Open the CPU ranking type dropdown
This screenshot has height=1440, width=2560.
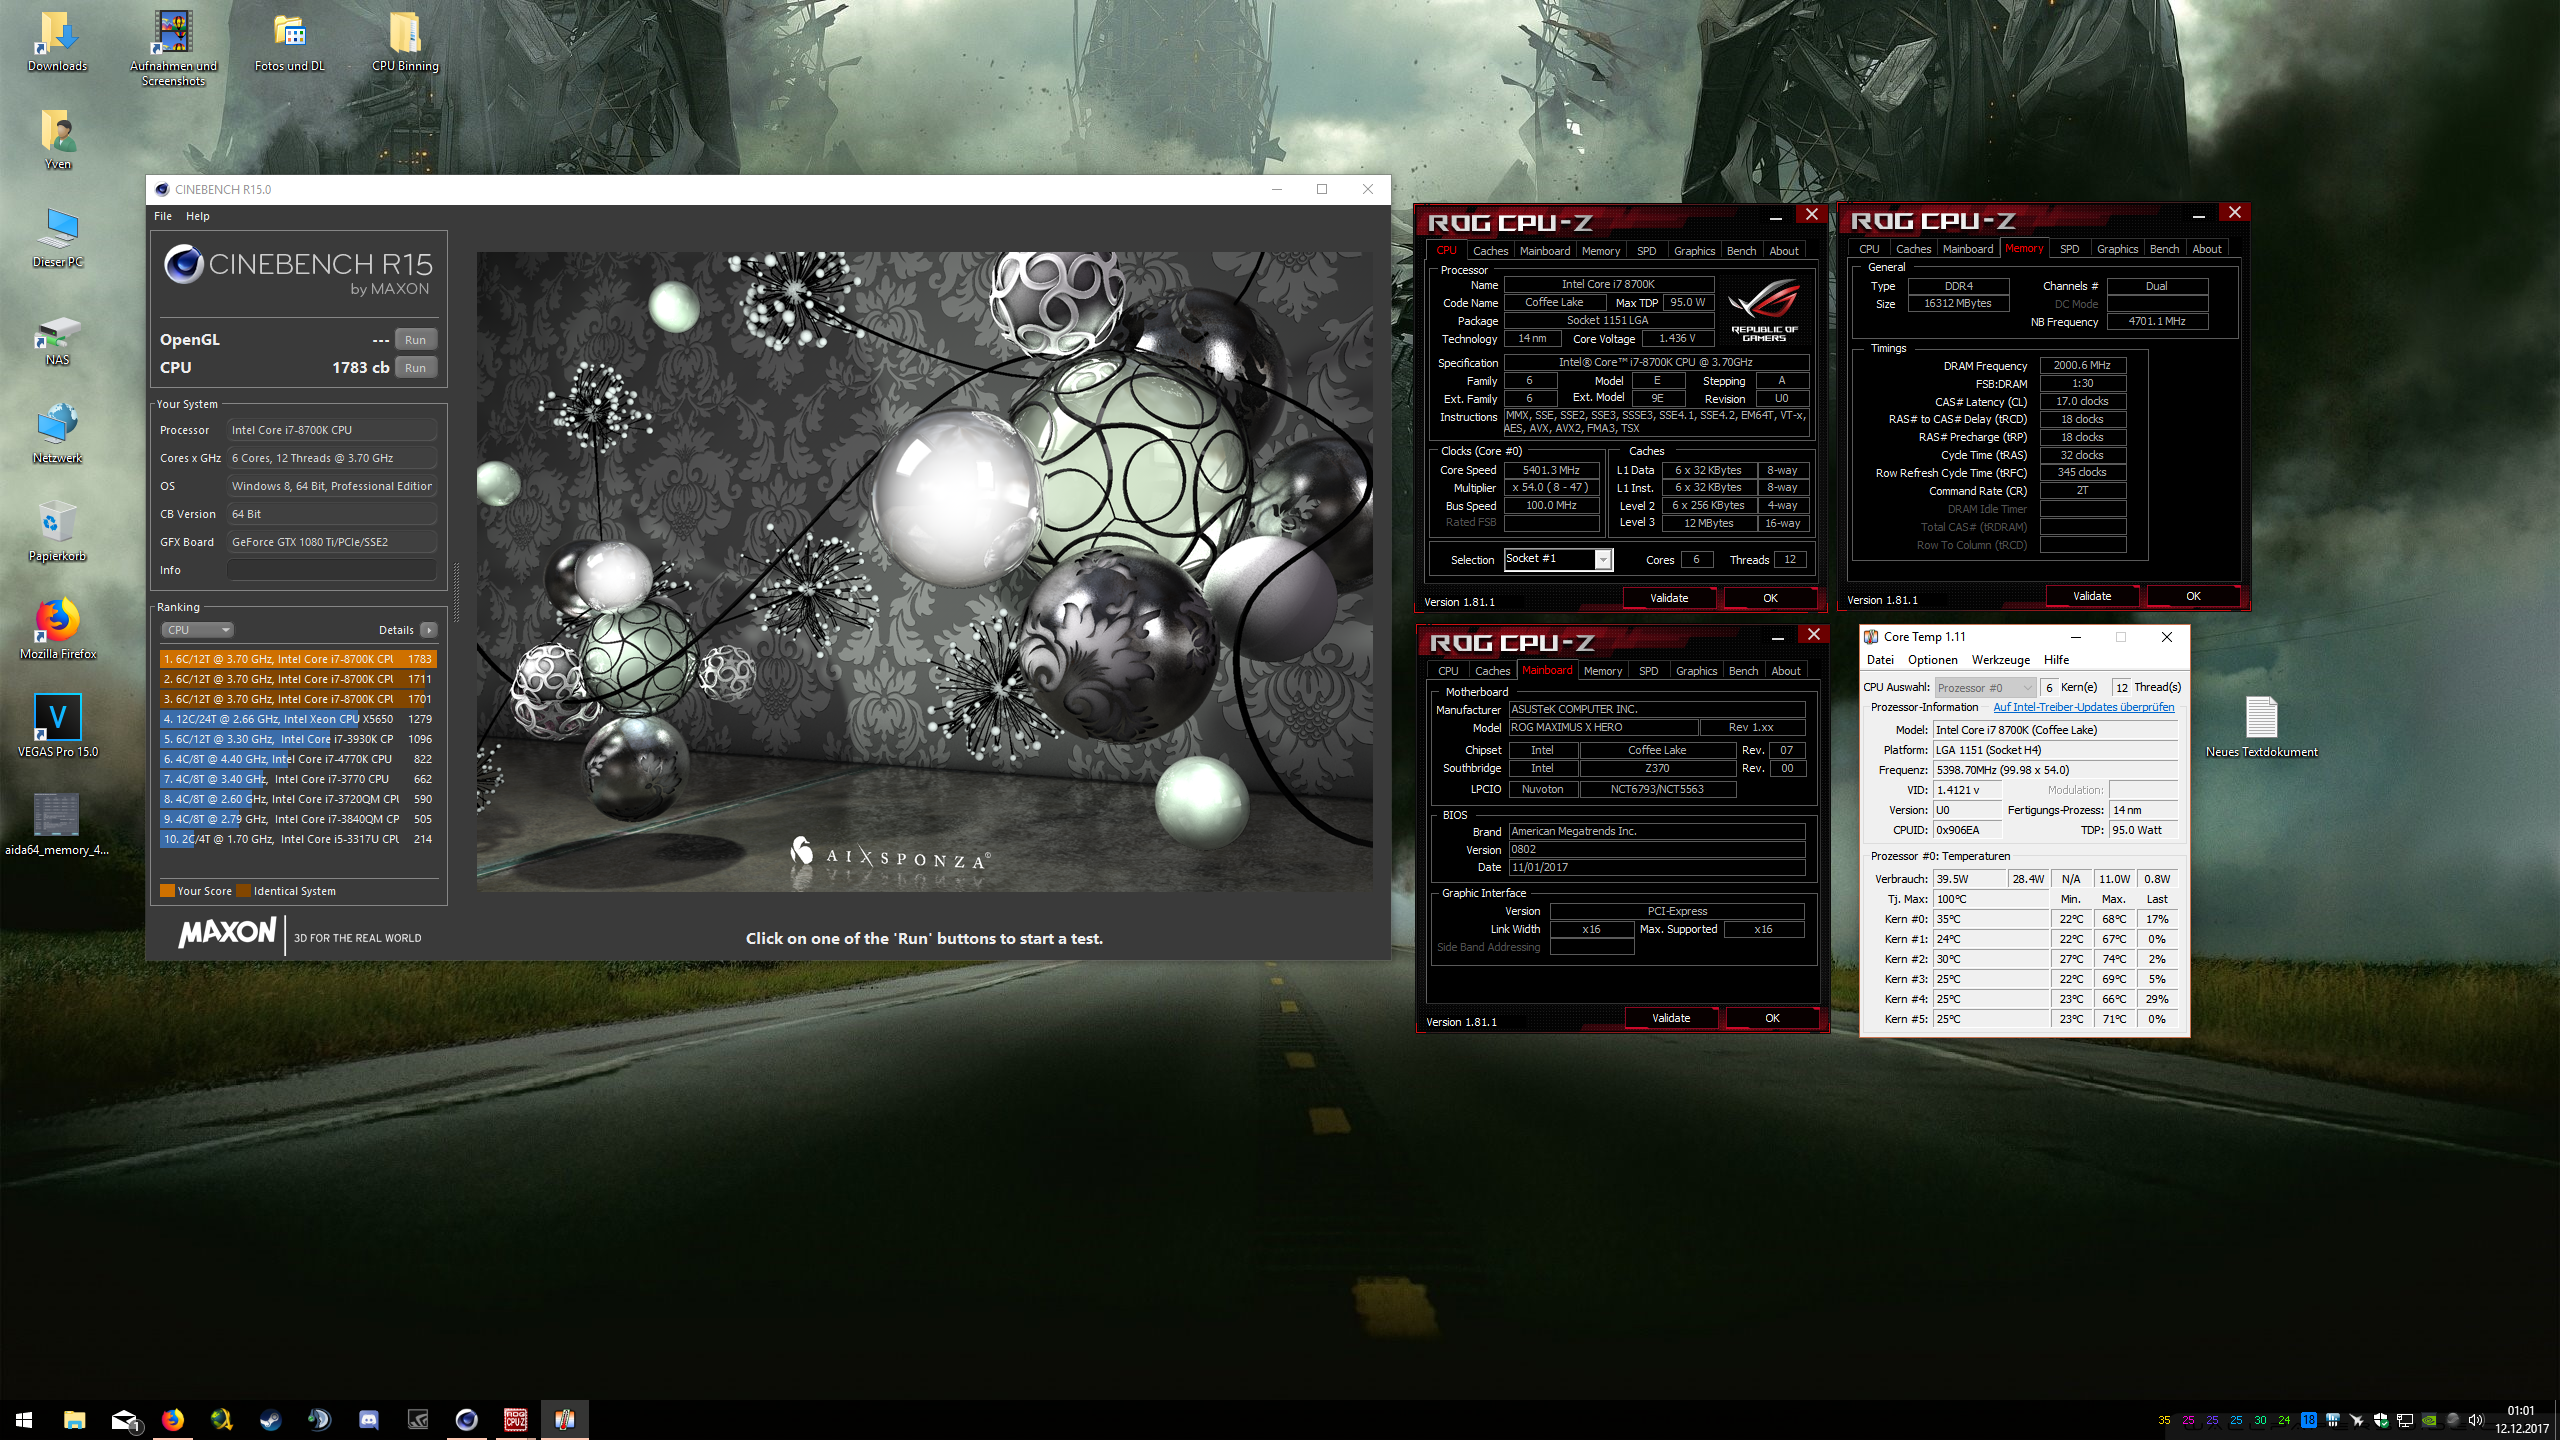(198, 630)
